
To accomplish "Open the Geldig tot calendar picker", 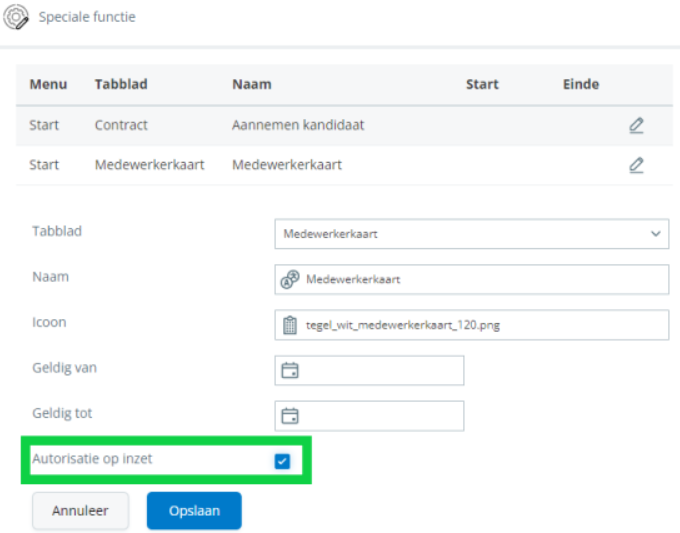I will (290, 416).
